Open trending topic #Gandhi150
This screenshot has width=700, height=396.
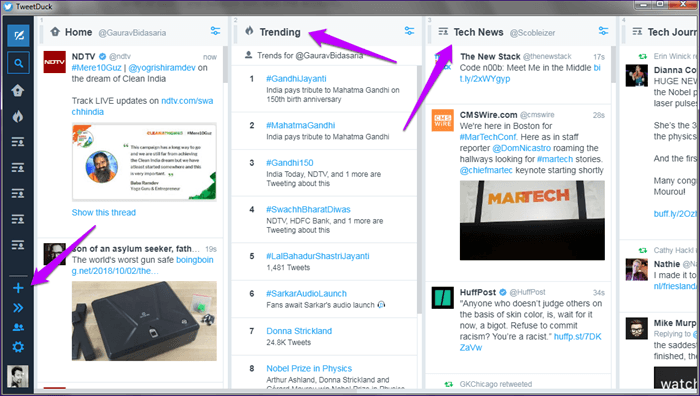tap(290, 163)
